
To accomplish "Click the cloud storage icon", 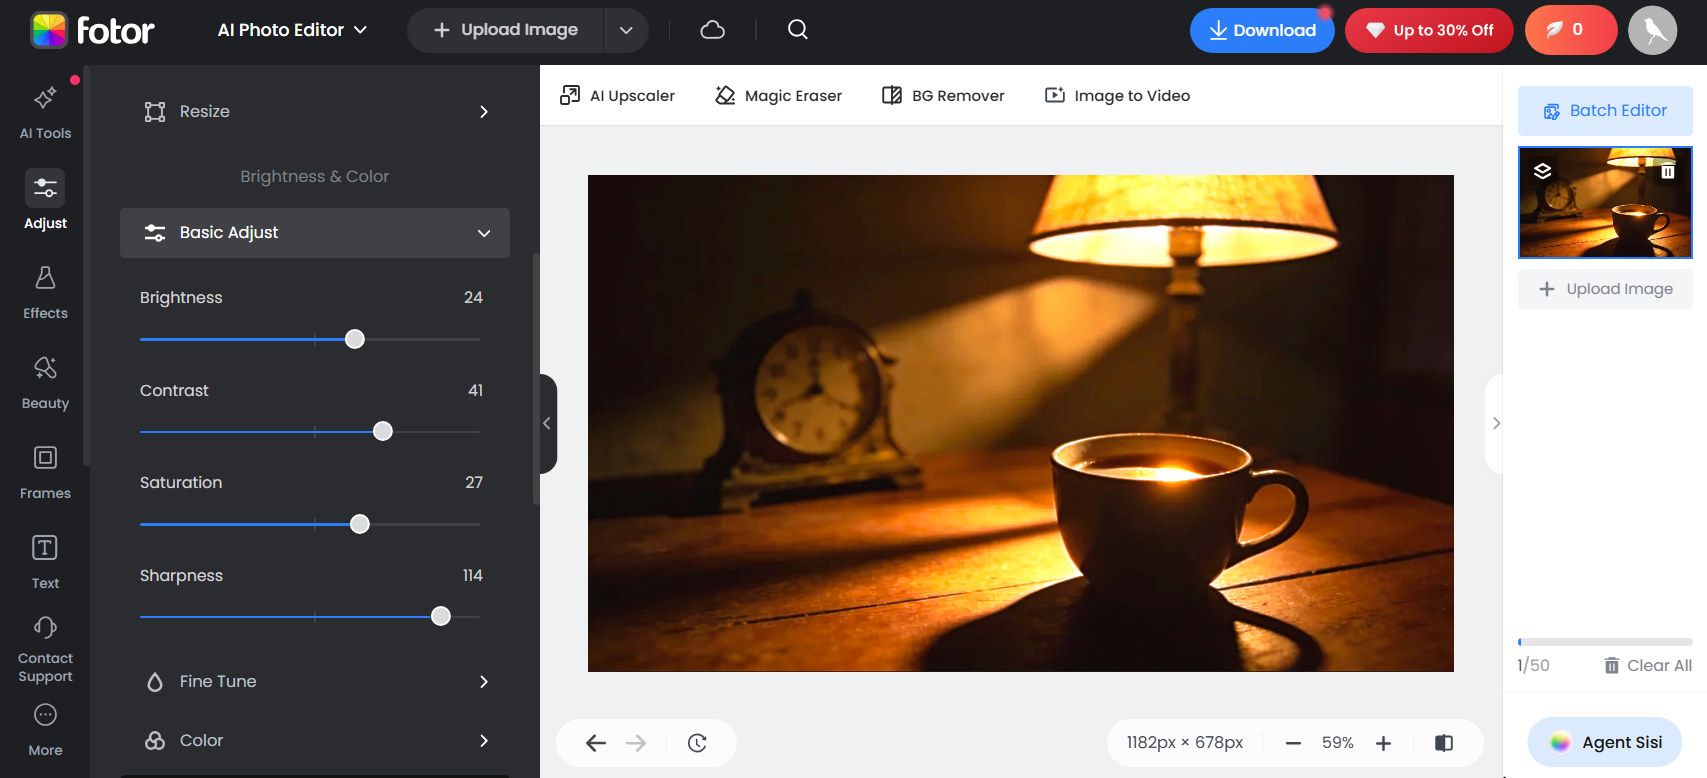I will pos(712,30).
